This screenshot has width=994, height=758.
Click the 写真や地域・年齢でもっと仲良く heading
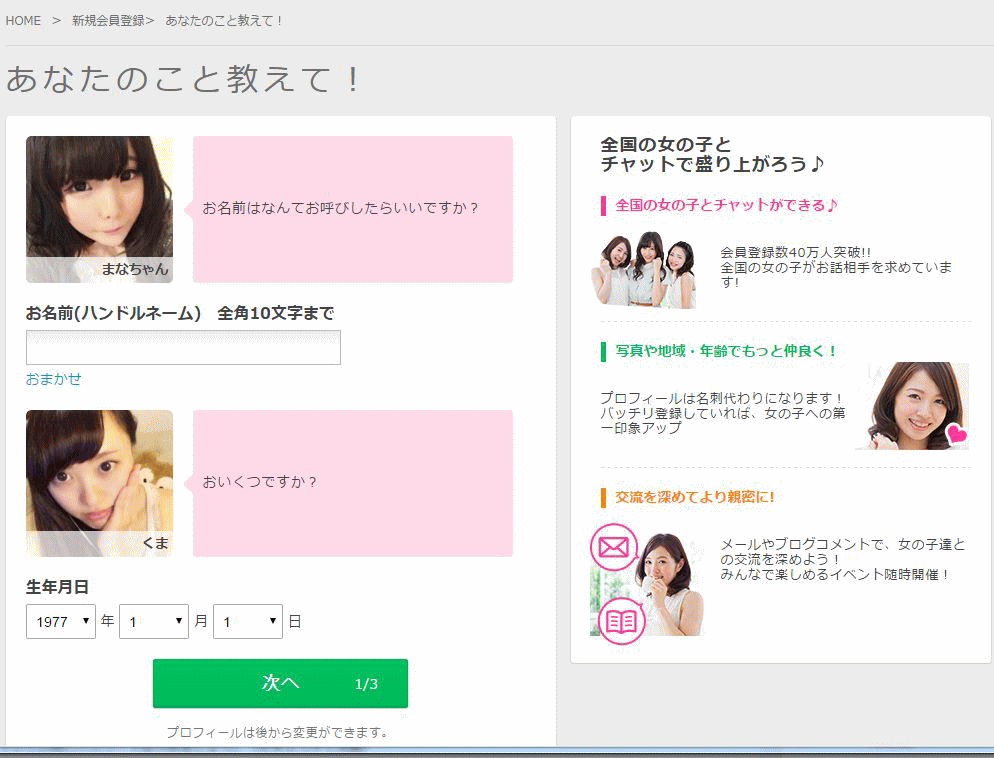point(726,351)
